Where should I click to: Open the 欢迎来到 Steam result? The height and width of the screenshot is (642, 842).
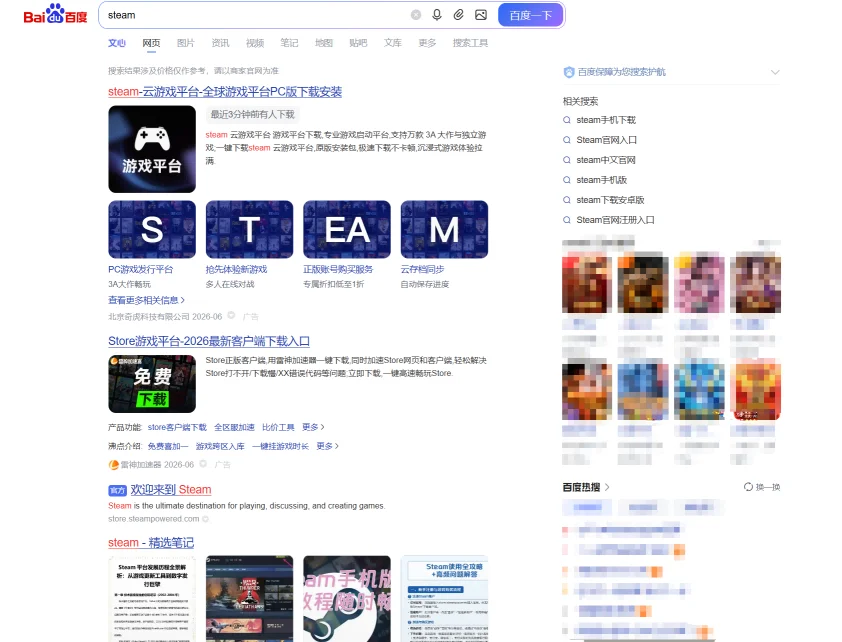(171, 490)
